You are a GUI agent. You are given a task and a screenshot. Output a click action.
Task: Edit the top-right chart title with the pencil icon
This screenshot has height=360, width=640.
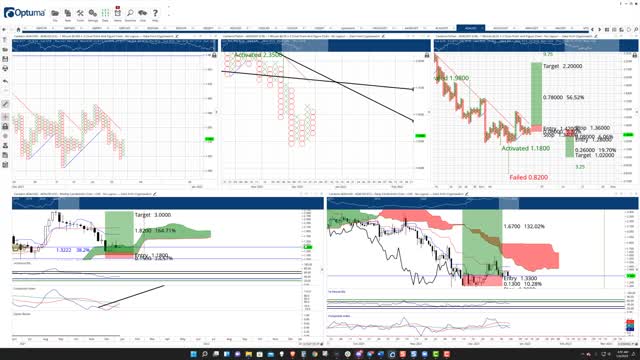(x=596, y=36)
